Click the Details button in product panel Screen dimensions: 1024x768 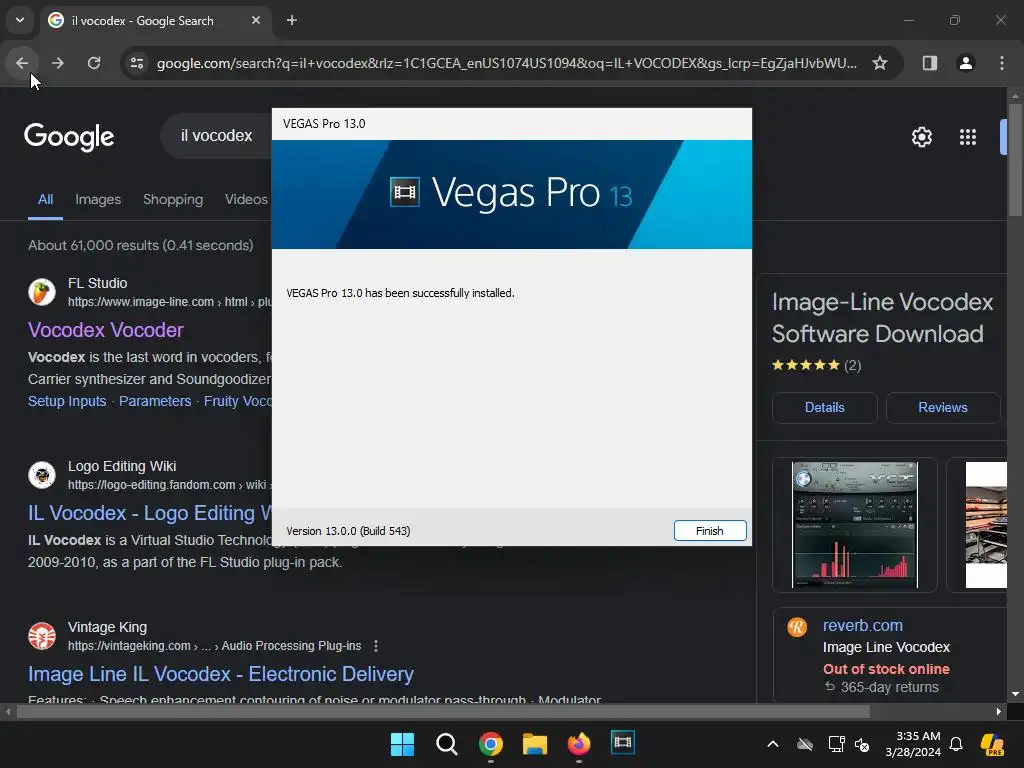825,408
